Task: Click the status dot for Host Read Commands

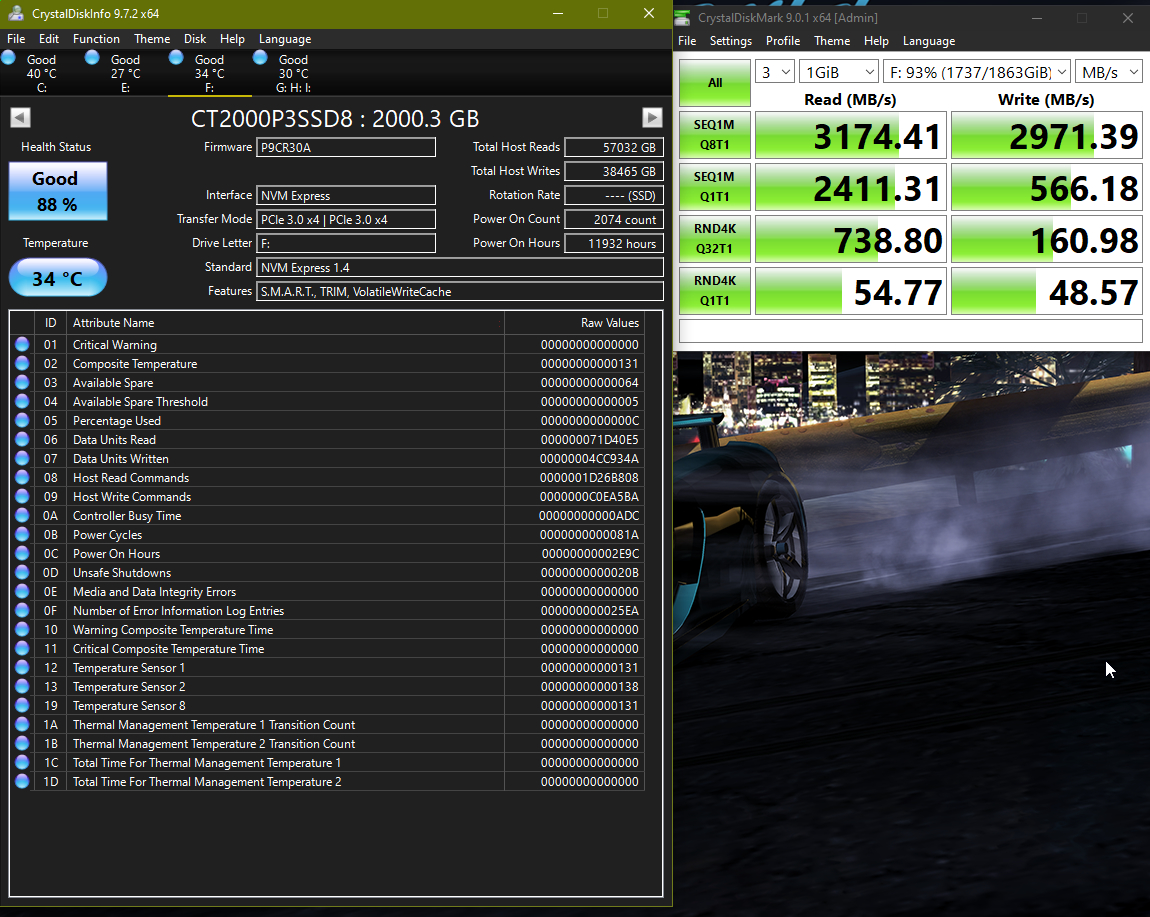Action: 22,478
